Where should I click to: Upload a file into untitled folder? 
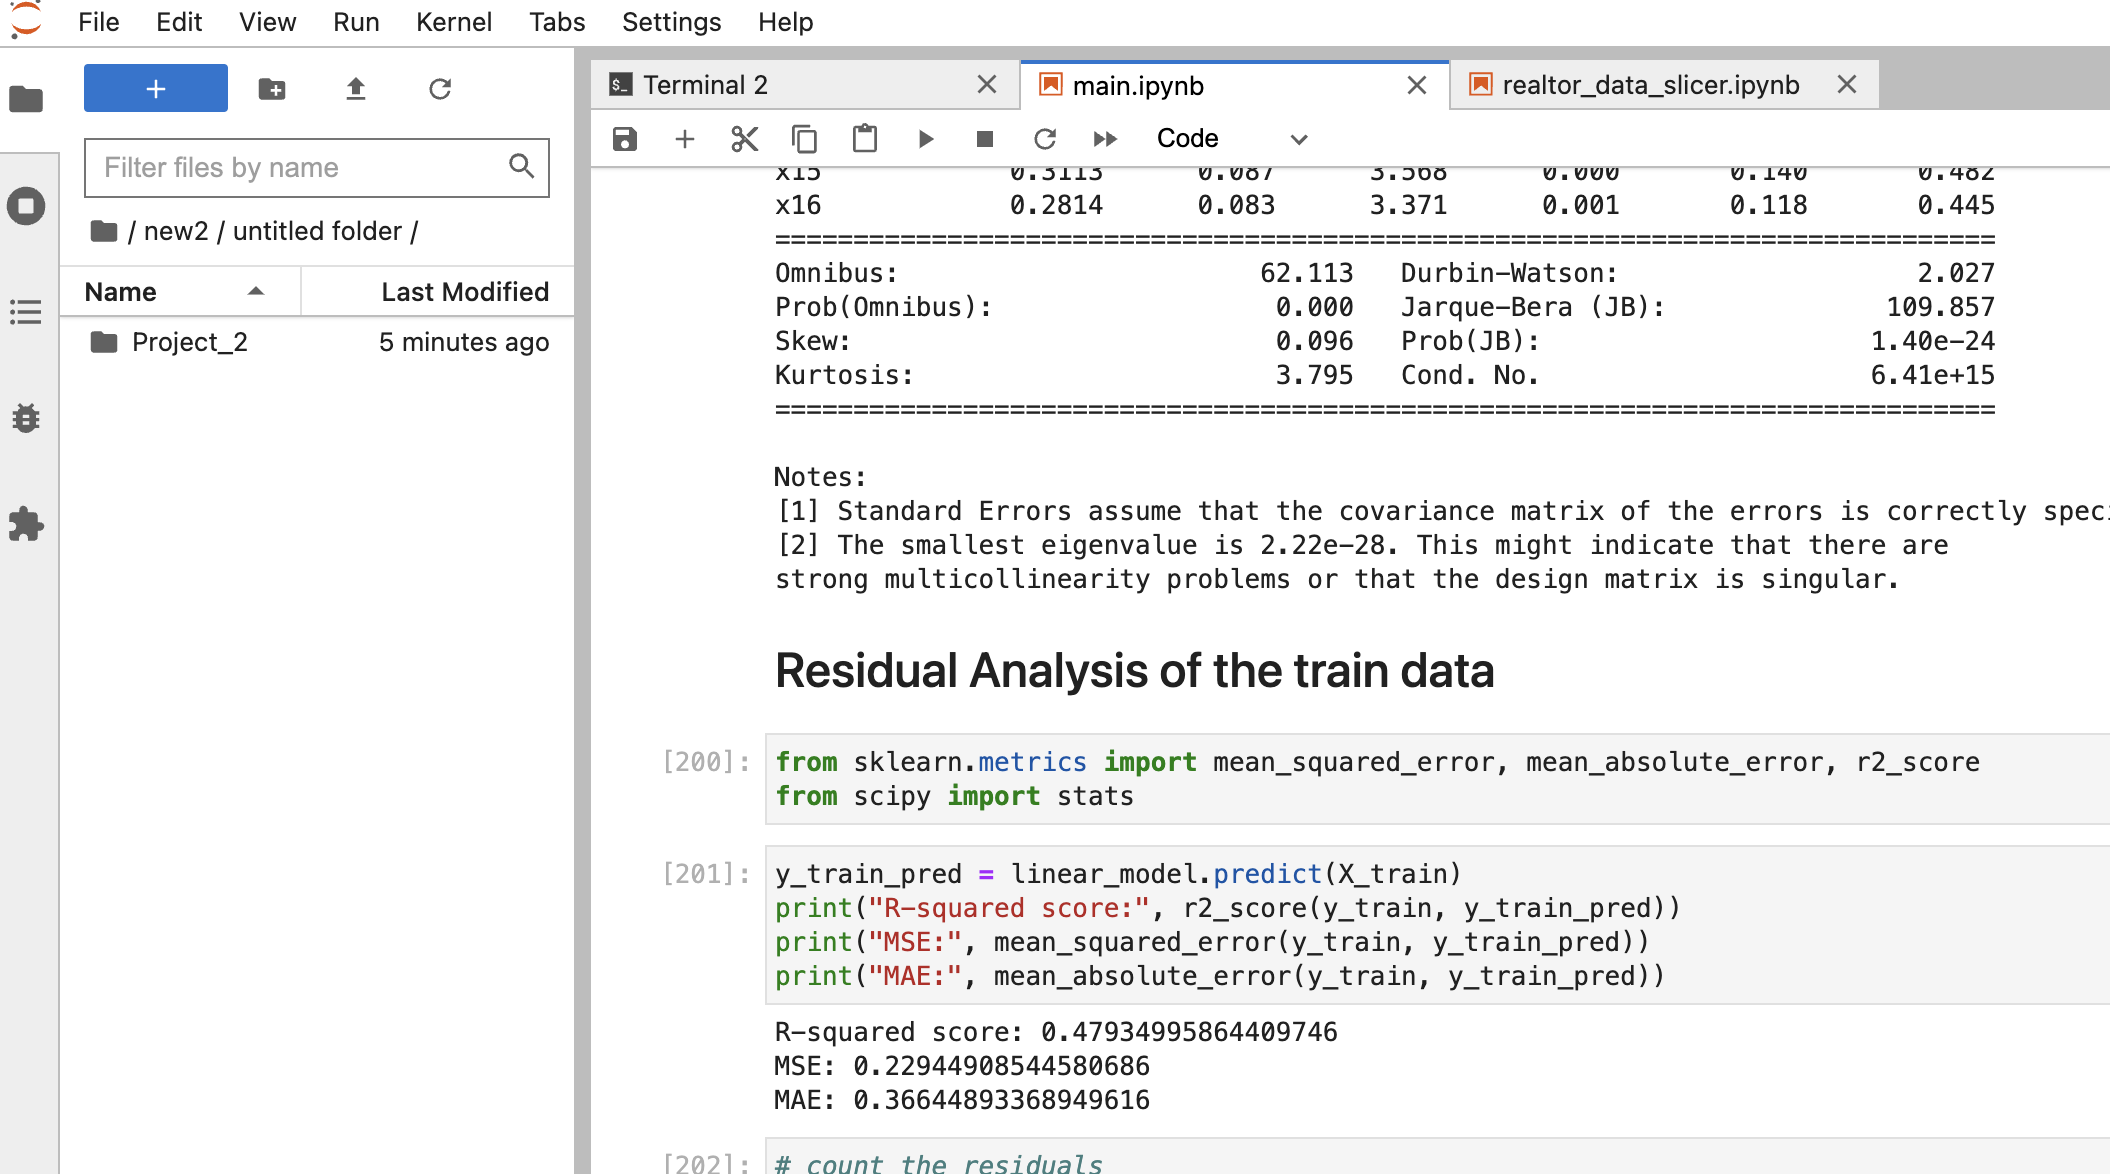pos(356,89)
